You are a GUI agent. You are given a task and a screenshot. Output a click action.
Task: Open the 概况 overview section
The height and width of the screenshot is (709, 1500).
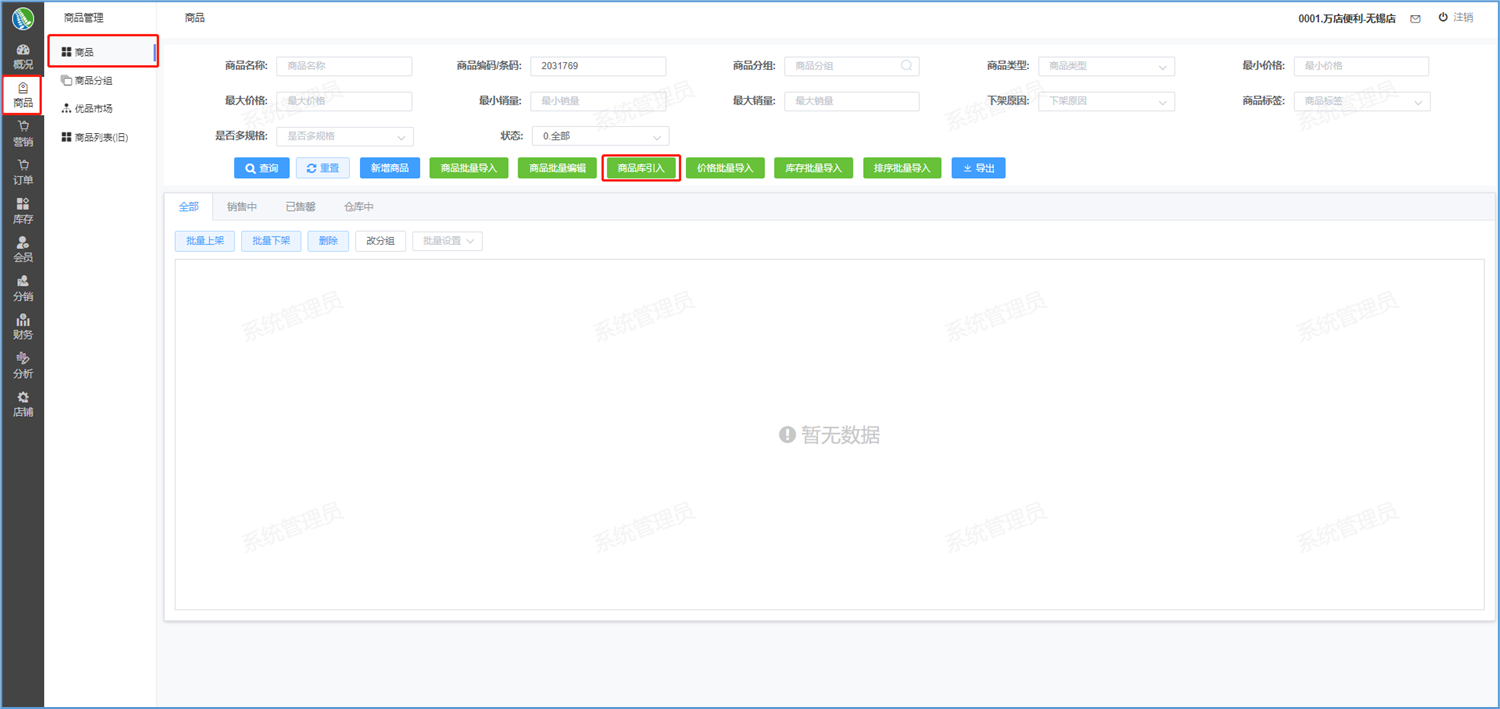tap(22, 56)
